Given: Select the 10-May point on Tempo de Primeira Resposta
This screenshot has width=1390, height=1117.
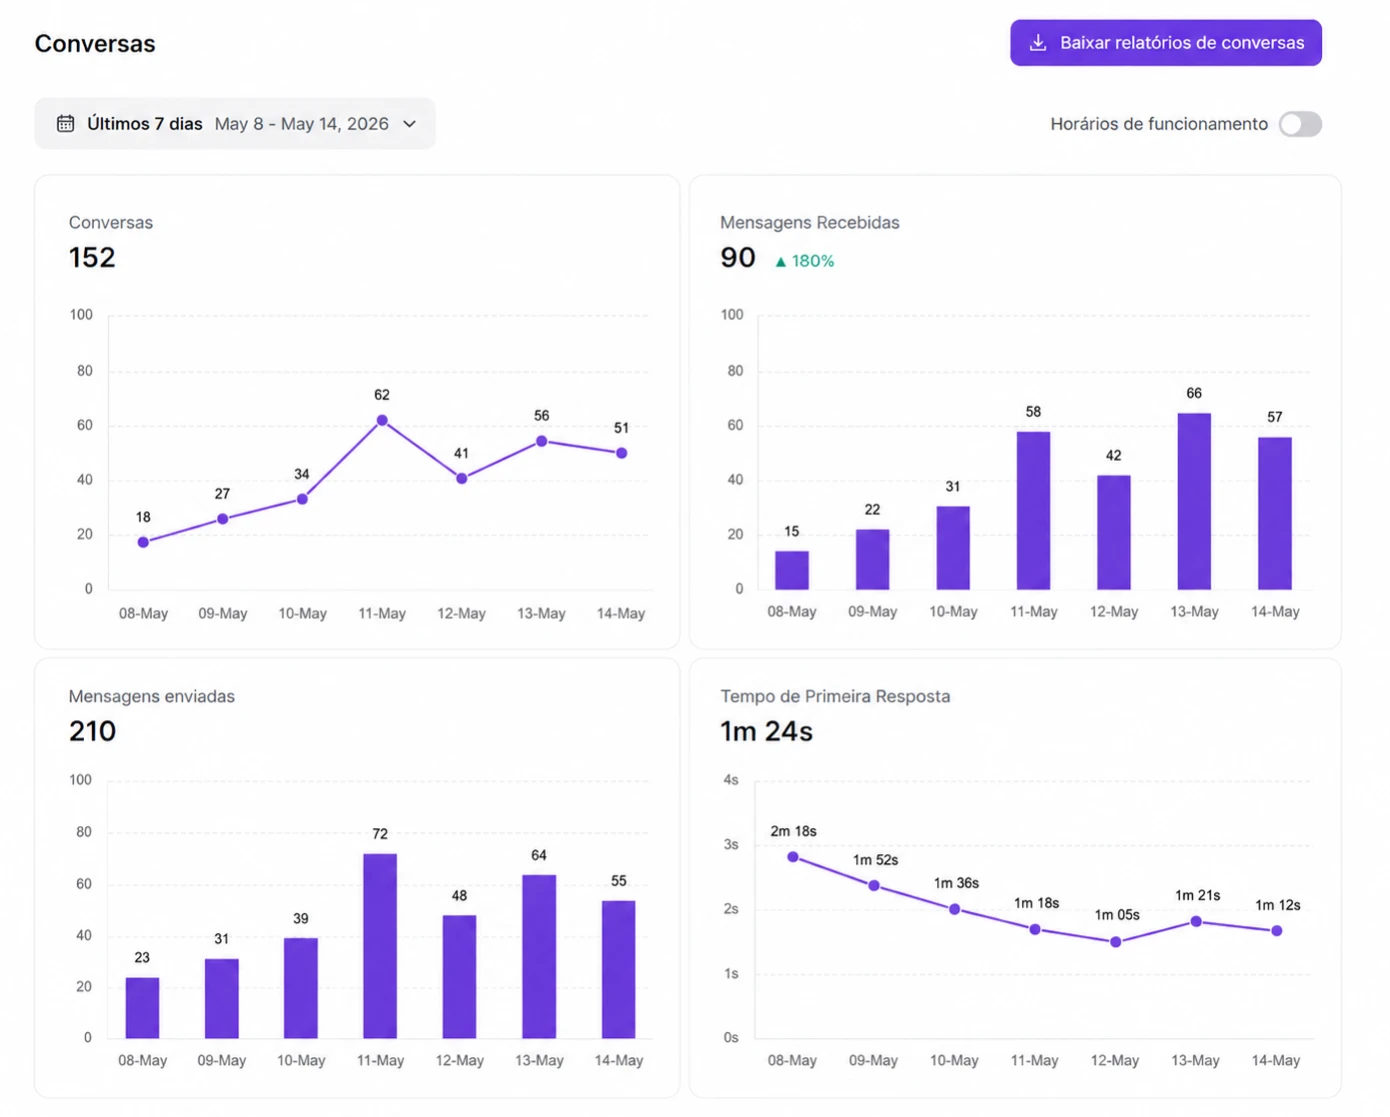Looking at the screenshot, I should pos(955,910).
